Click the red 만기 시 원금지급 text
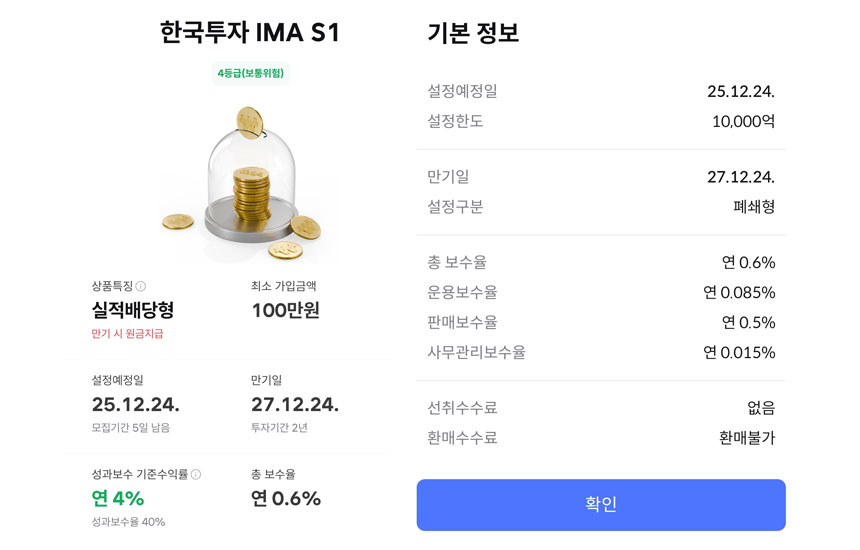860x550 pixels. point(127,334)
